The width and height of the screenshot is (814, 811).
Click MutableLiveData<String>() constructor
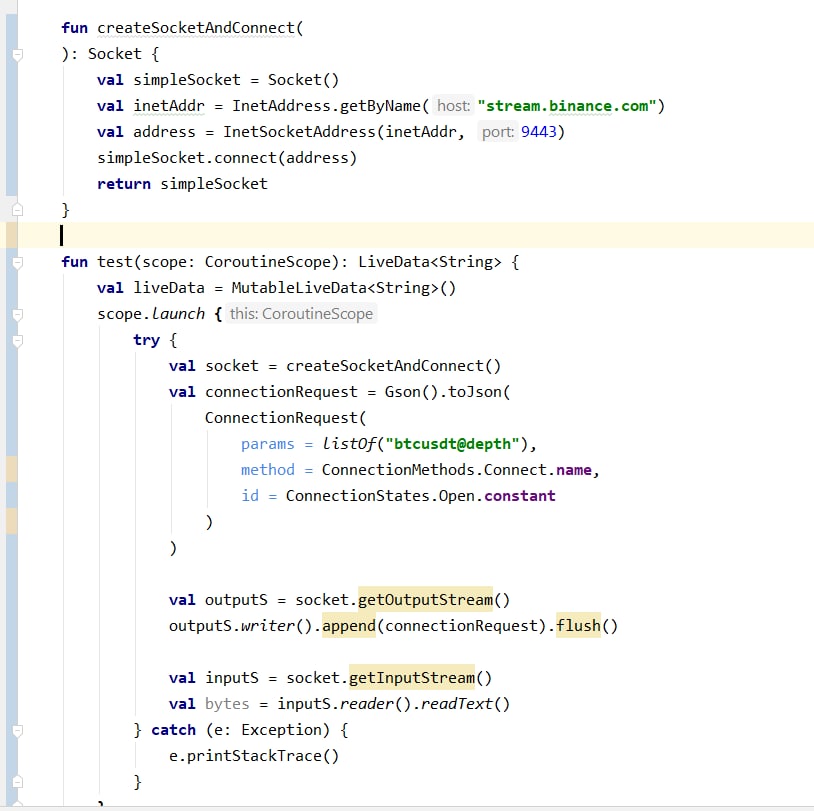(x=344, y=288)
